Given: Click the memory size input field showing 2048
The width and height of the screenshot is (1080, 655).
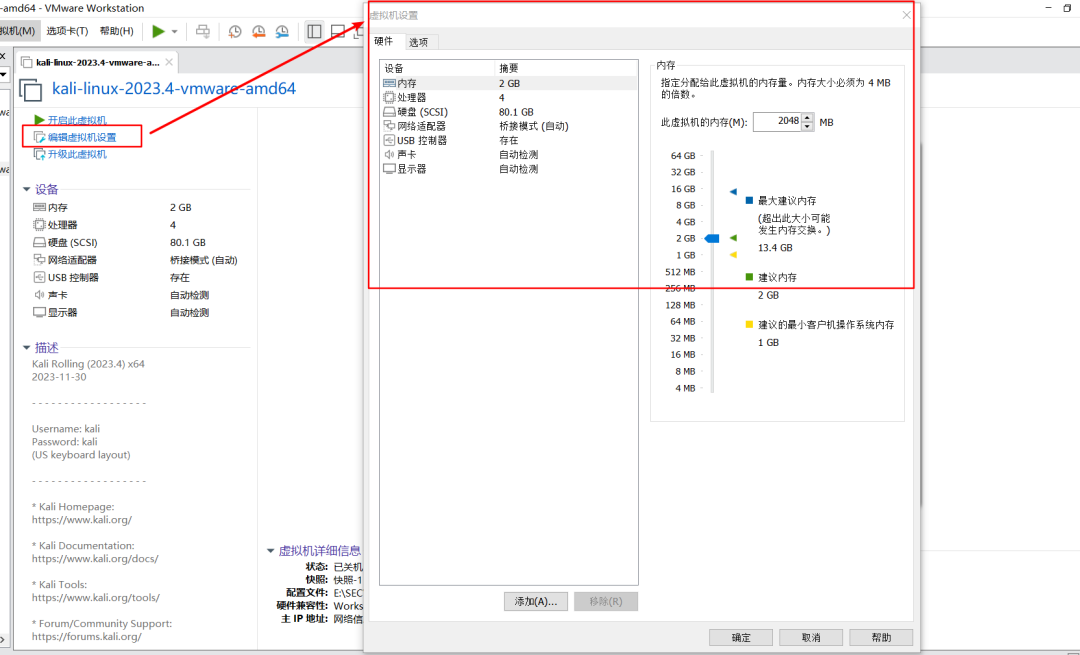Looking at the screenshot, I should tap(777, 121).
